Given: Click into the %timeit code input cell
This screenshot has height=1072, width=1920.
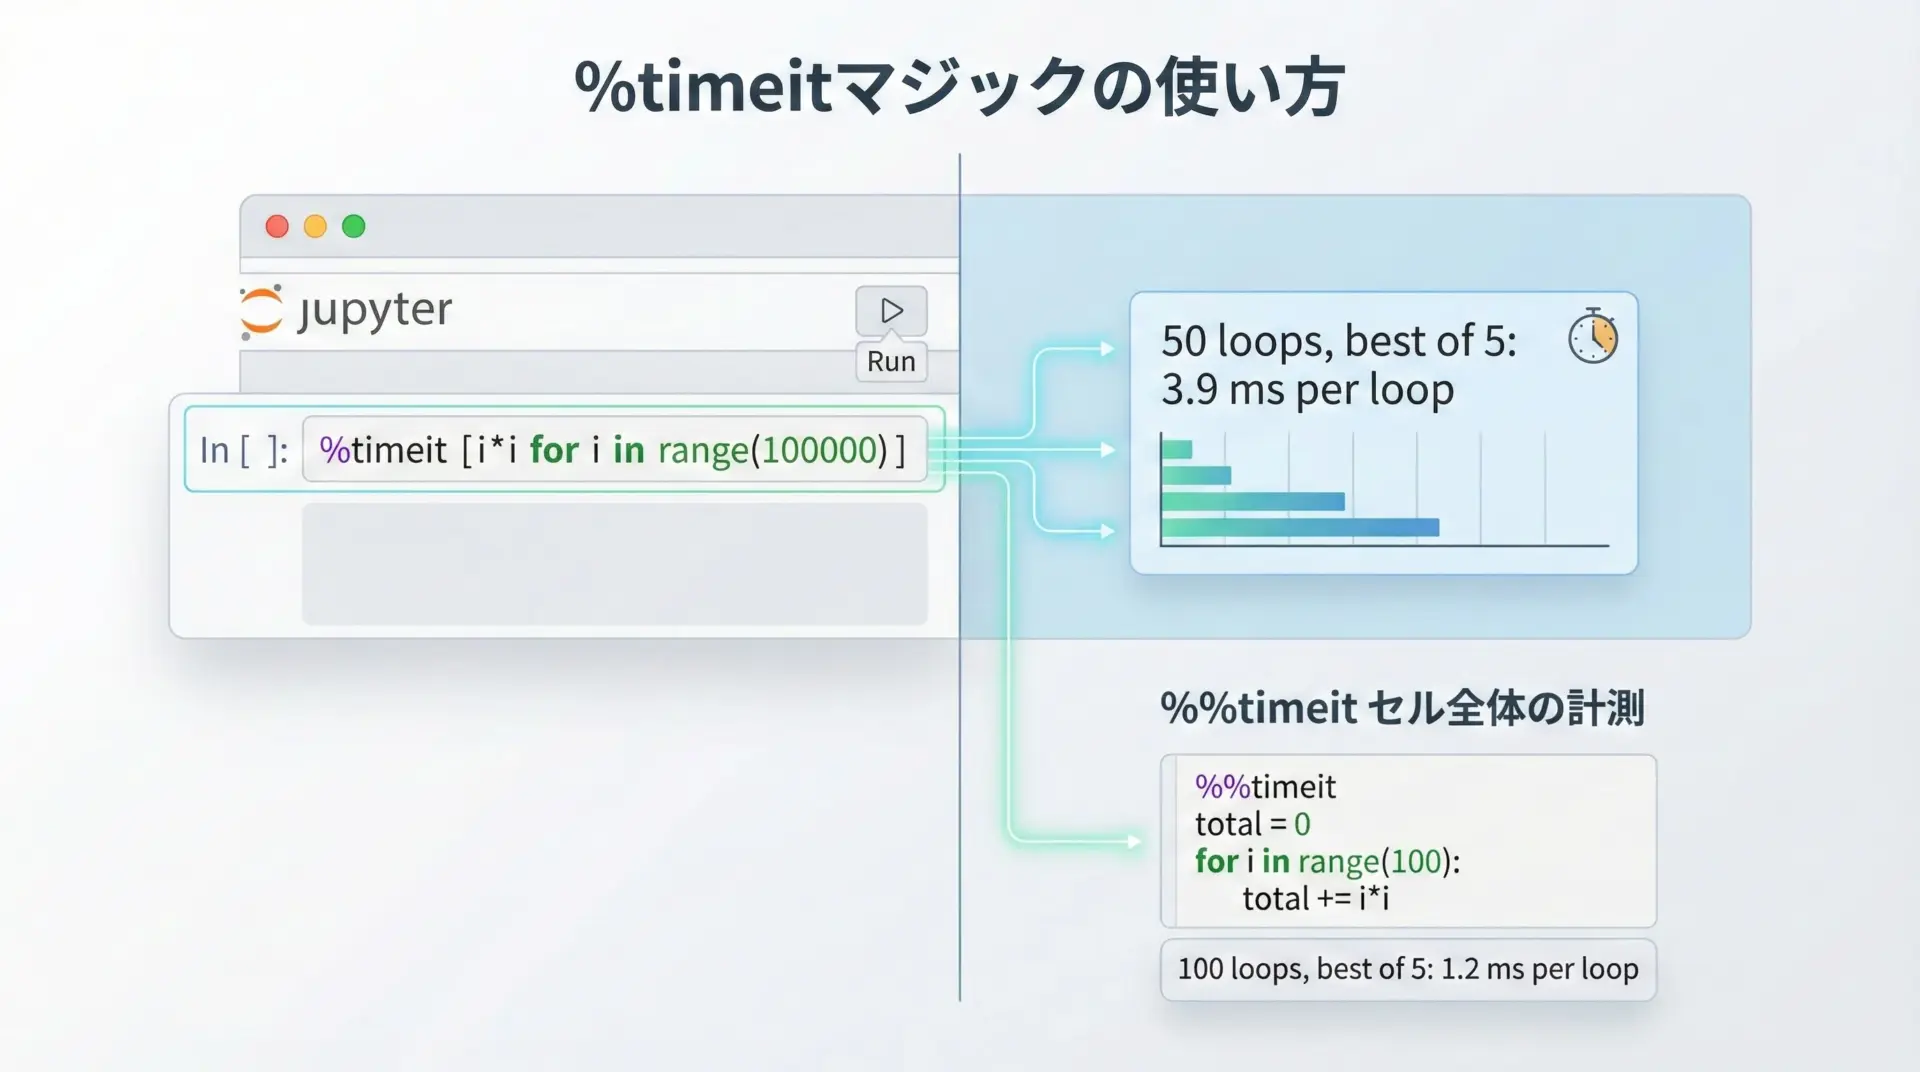Looking at the screenshot, I should (x=614, y=450).
